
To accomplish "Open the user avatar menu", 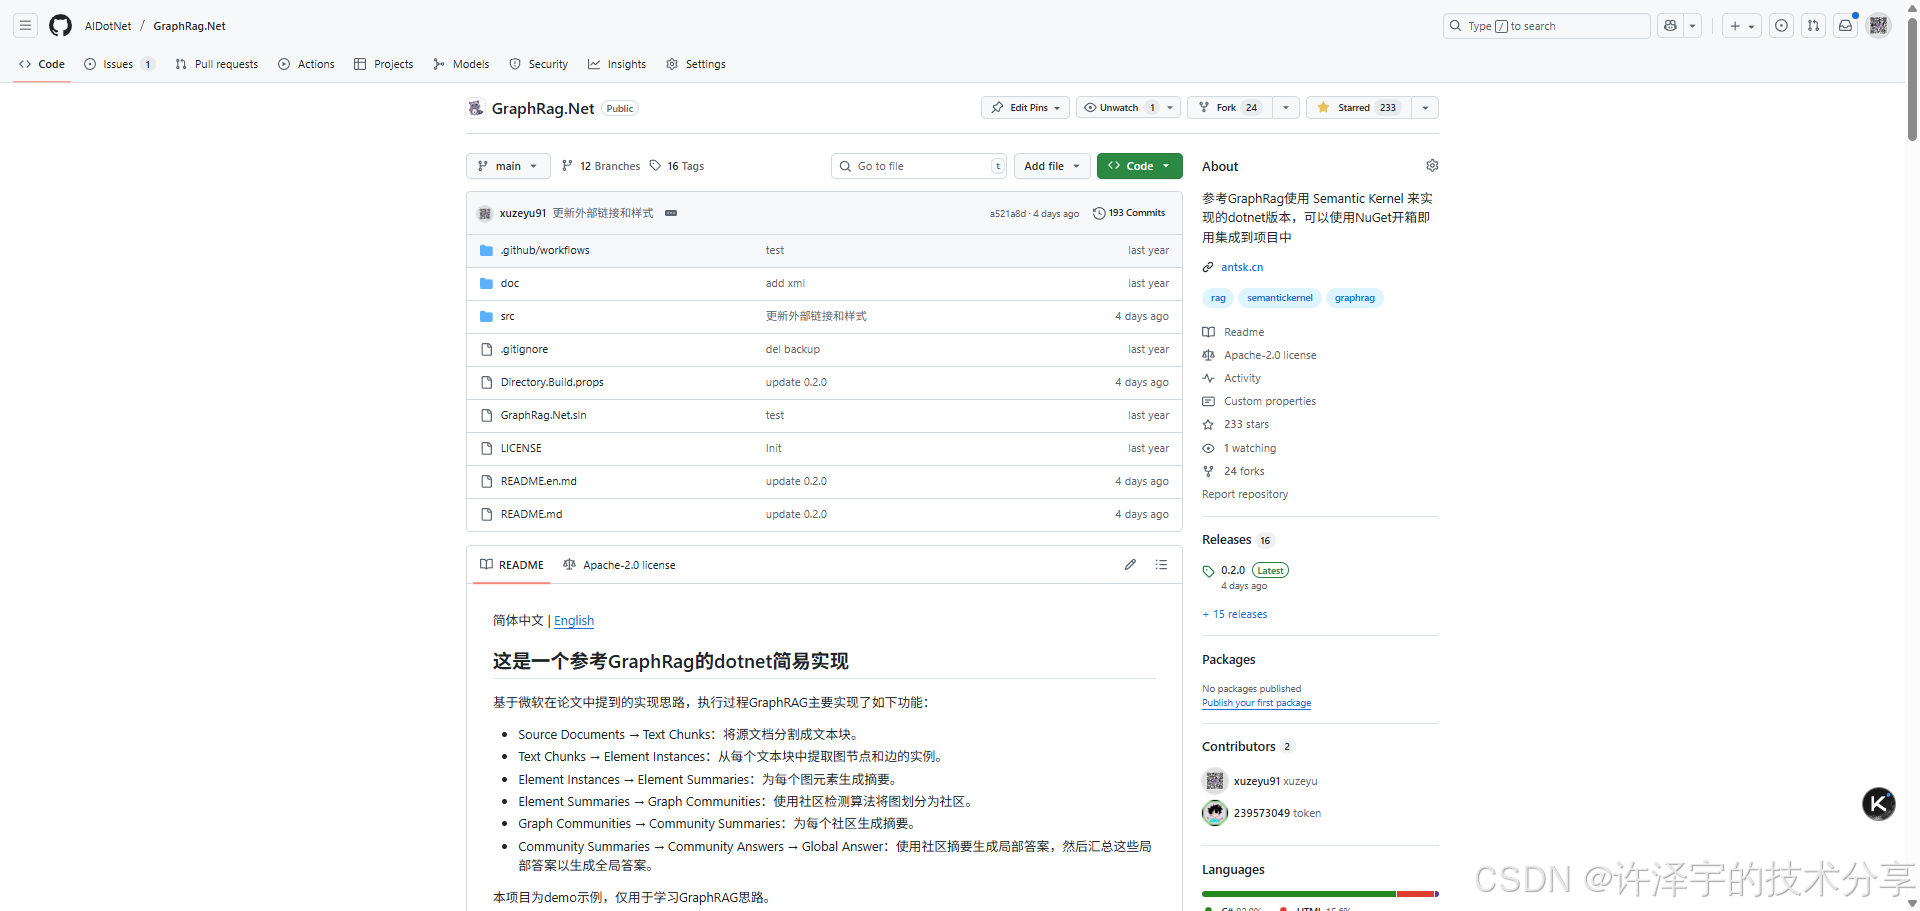I will [1879, 26].
